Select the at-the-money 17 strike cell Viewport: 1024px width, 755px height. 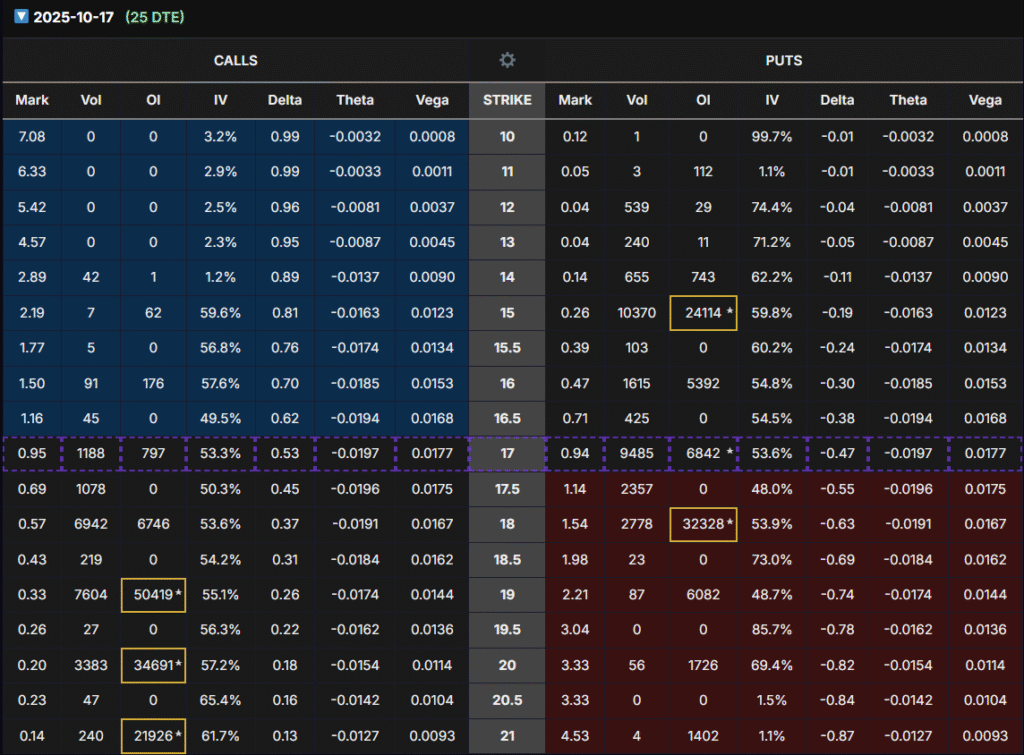(x=507, y=455)
